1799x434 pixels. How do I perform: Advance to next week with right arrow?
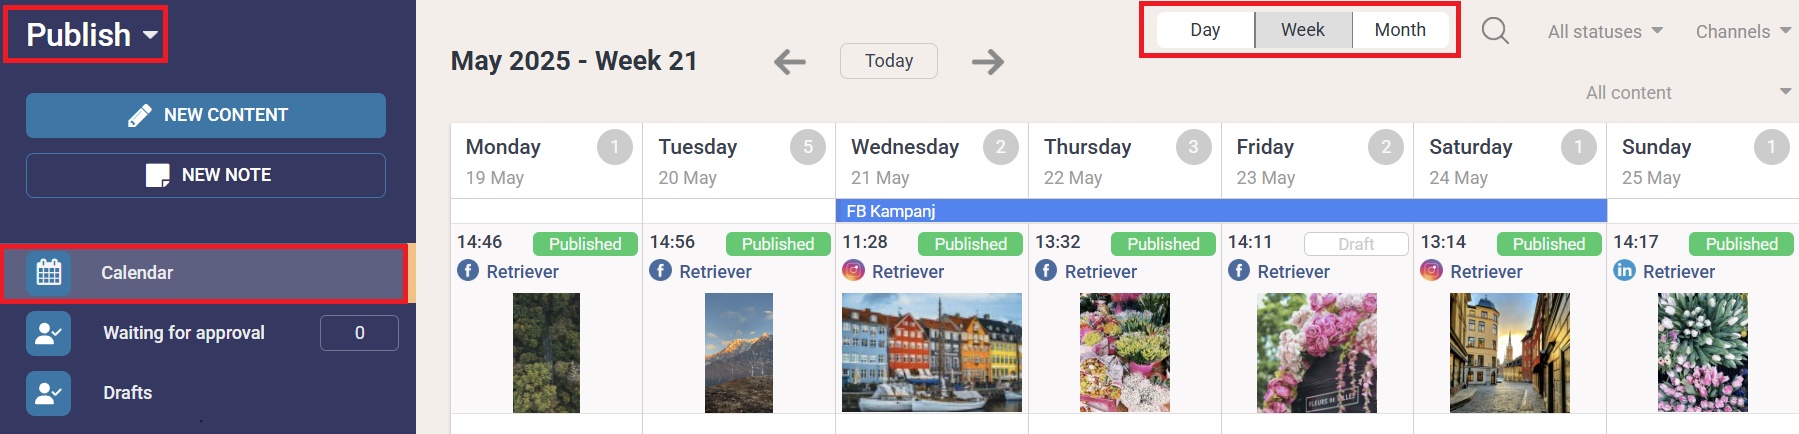[x=988, y=62]
